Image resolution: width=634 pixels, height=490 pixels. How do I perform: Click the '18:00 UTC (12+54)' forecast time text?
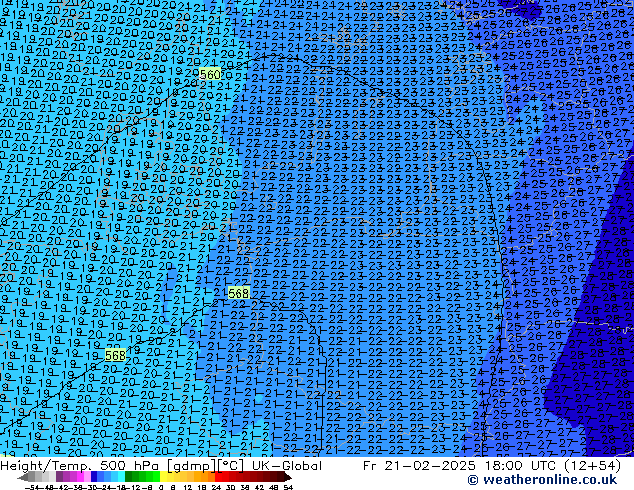click(x=553, y=466)
